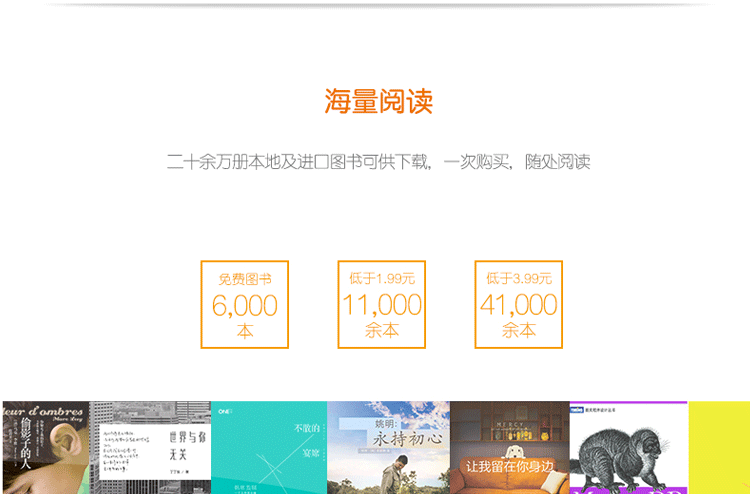The image size is (750, 494).
Task: Open the lemur animal programming book cover
Action: click(628, 447)
